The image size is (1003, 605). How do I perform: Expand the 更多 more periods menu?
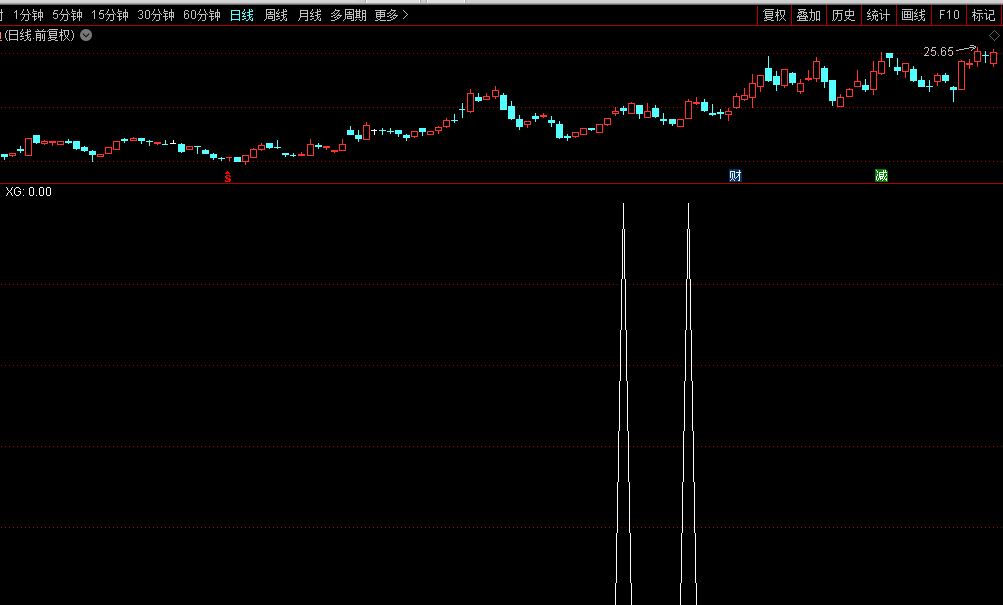point(391,15)
